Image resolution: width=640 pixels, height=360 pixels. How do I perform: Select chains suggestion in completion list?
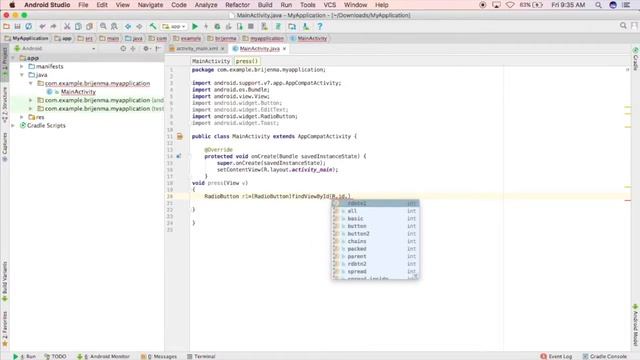pyautogui.click(x=375, y=241)
